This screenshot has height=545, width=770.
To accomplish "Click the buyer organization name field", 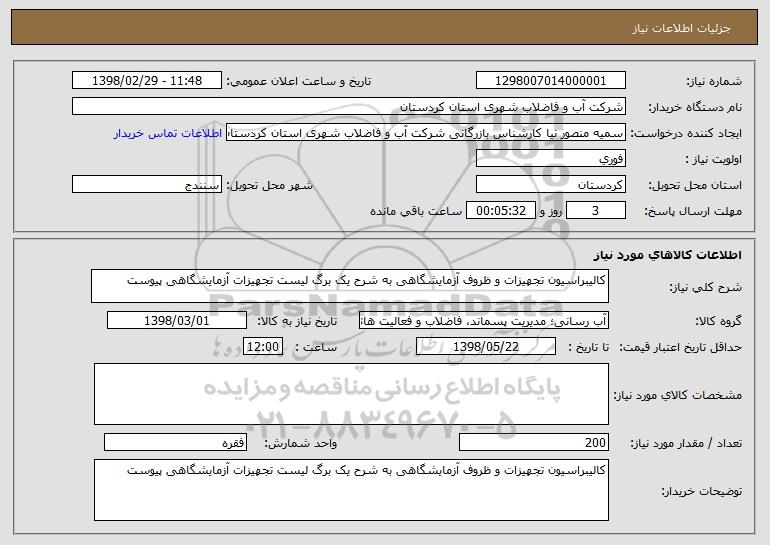I will [349, 107].
